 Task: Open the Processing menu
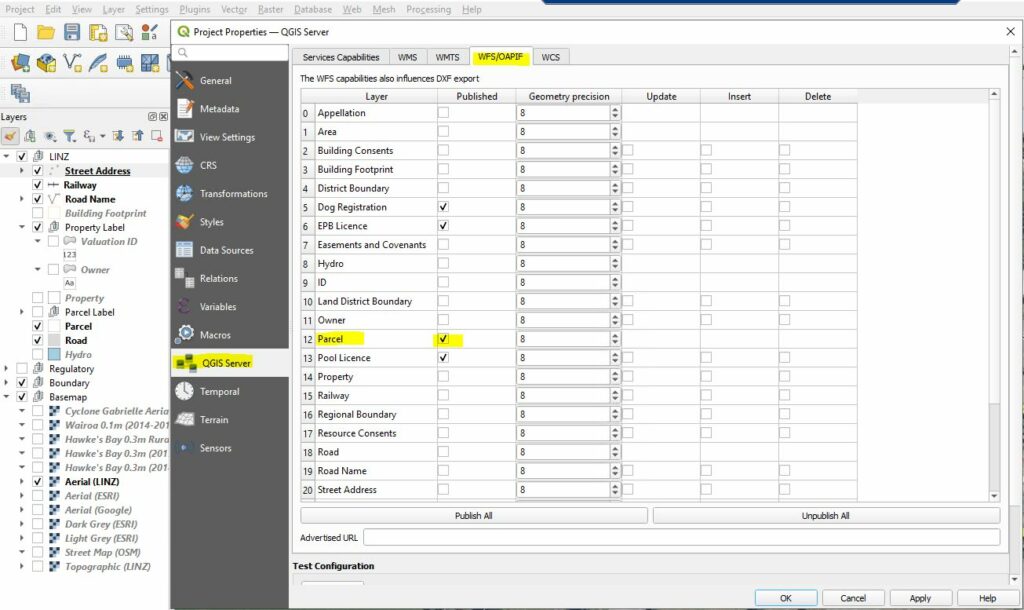point(428,9)
